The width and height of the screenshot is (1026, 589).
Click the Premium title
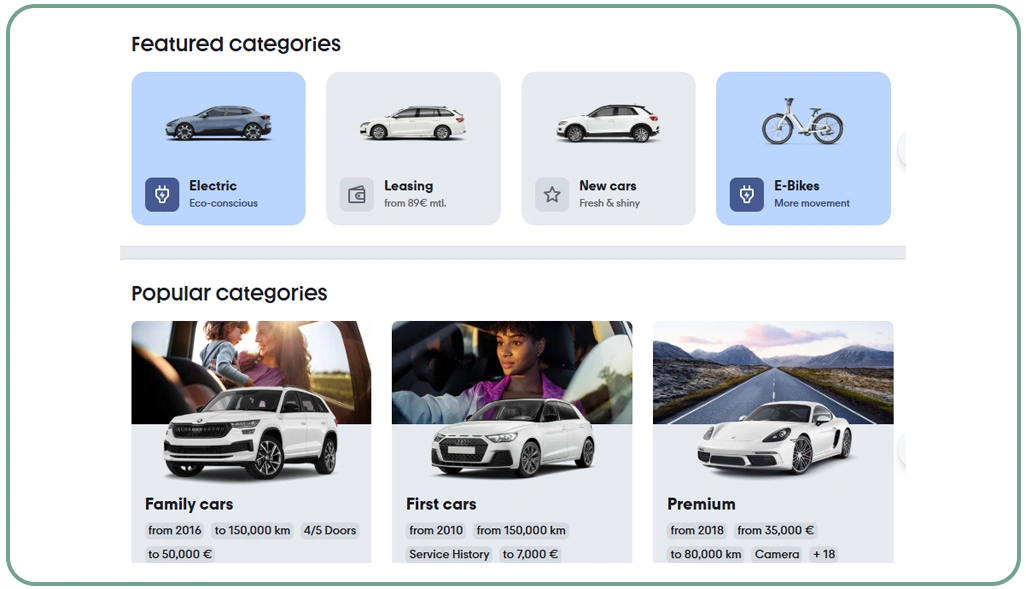[701, 504]
